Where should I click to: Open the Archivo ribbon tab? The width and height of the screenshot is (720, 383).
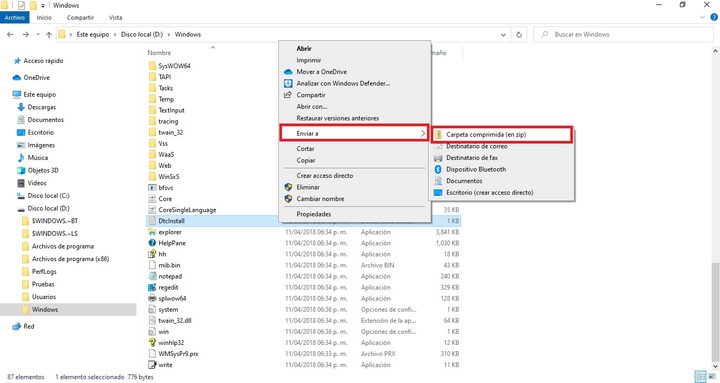pyautogui.click(x=15, y=17)
